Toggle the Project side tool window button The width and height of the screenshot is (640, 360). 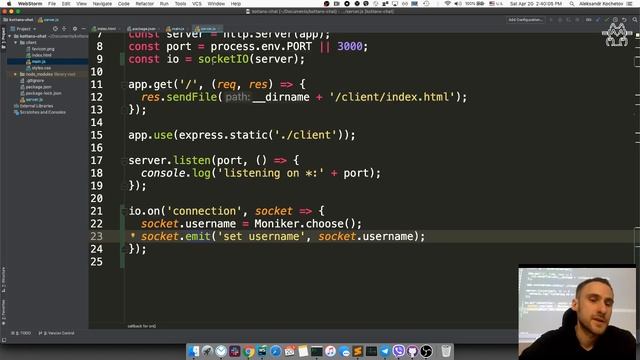point(3,38)
